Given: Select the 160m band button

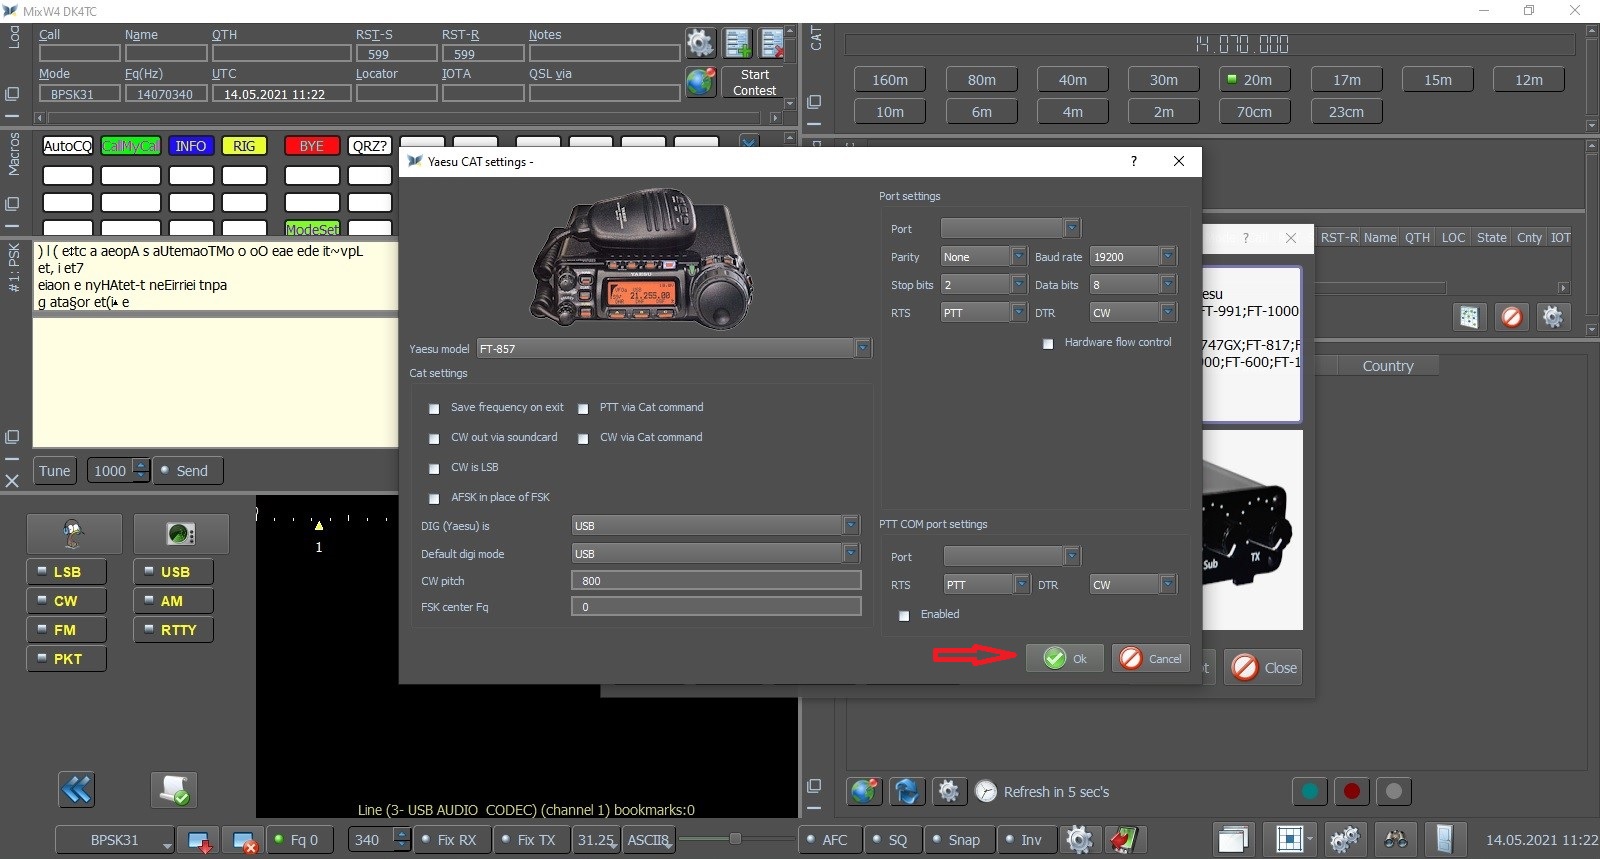Looking at the screenshot, I should (890, 80).
